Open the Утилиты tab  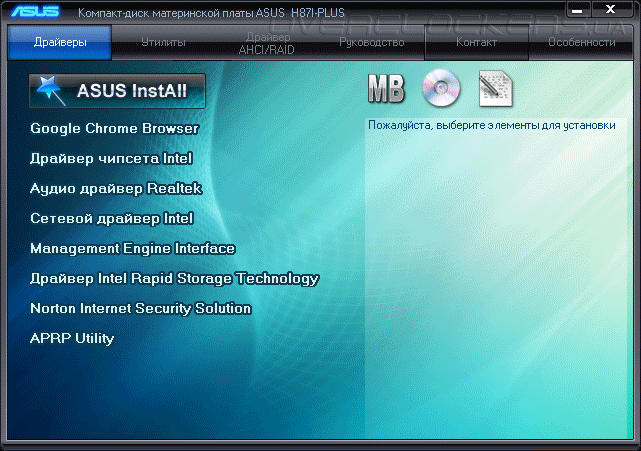pos(163,42)
